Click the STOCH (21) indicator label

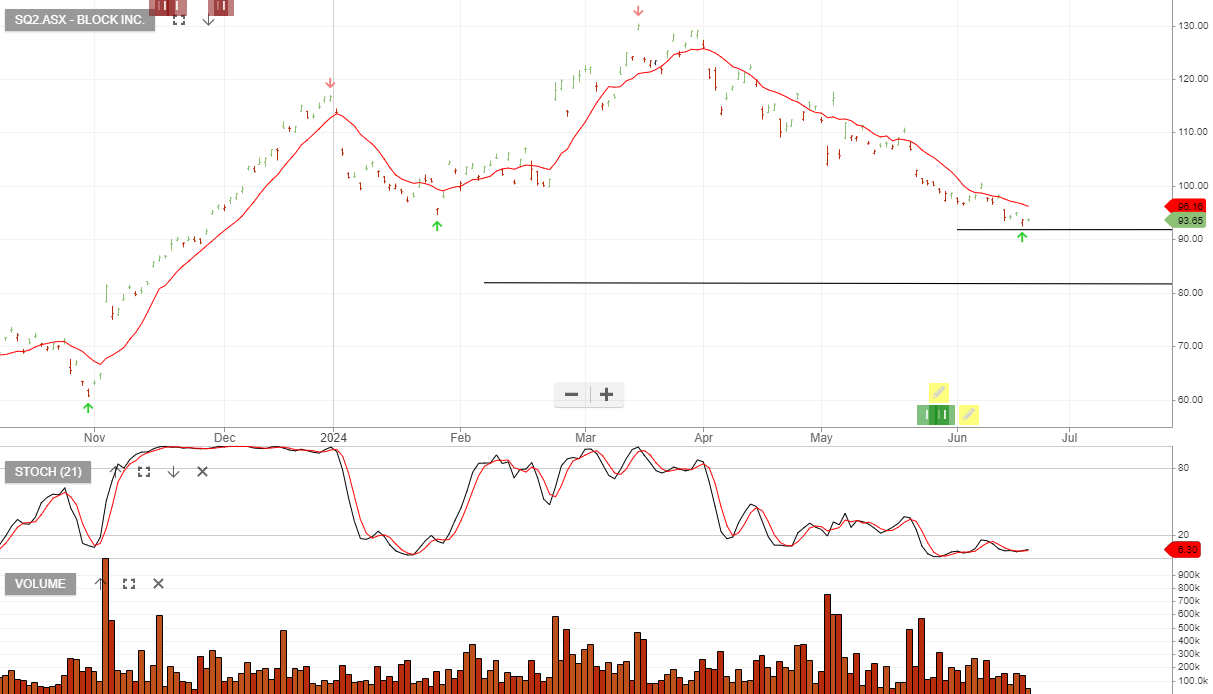(48, 472)
